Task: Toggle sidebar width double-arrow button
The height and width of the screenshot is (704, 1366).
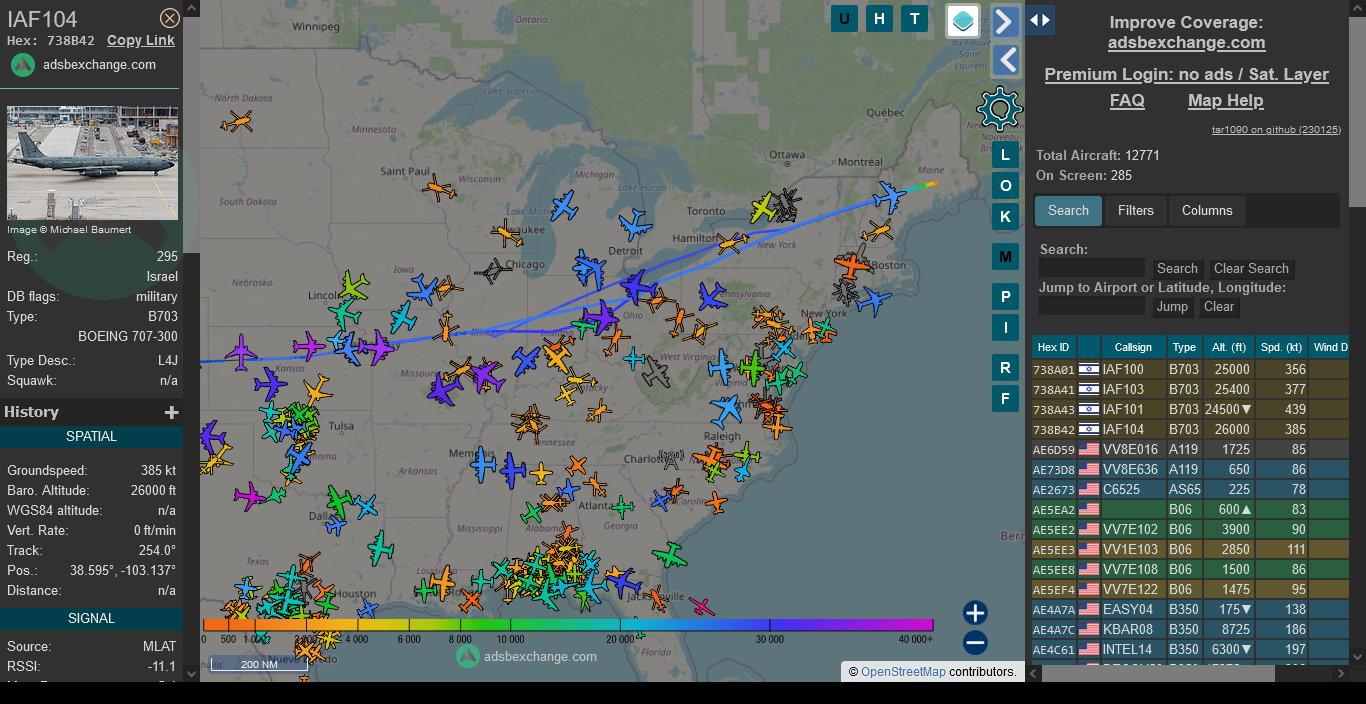Action: click(1040, 20)
